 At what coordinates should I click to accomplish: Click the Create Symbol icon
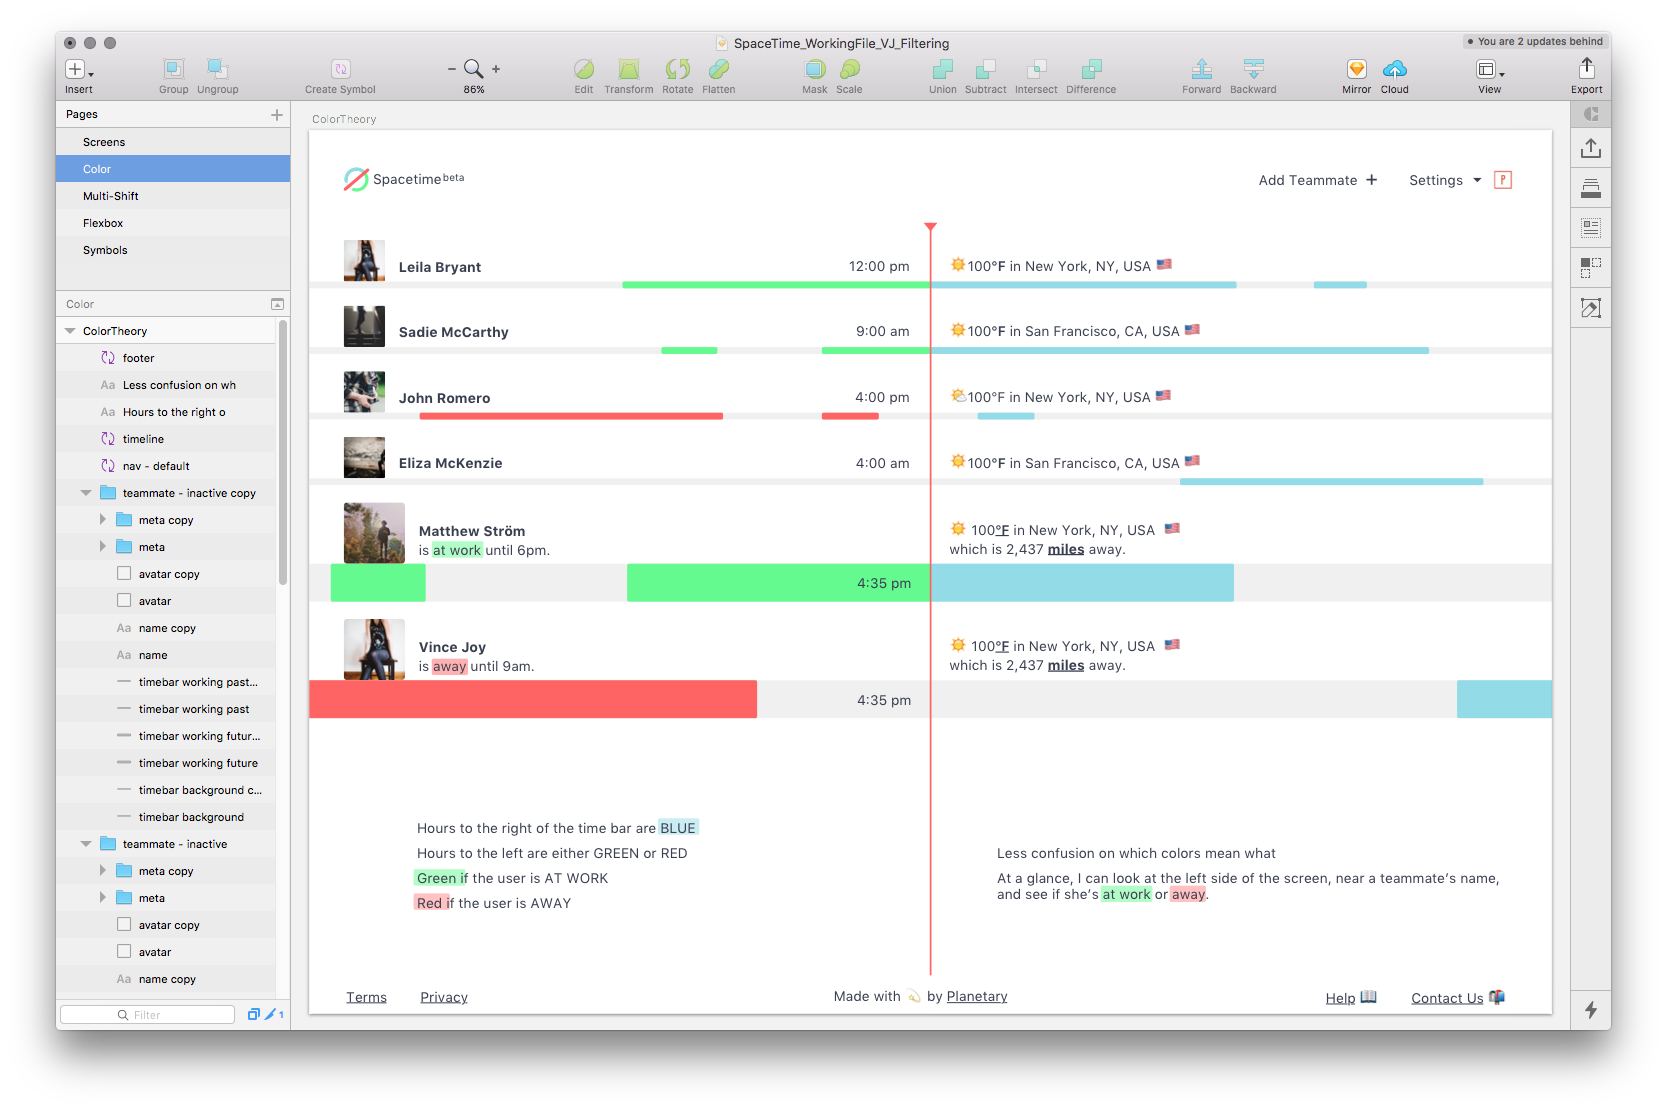pyautogui.click(x=340, y=69)
